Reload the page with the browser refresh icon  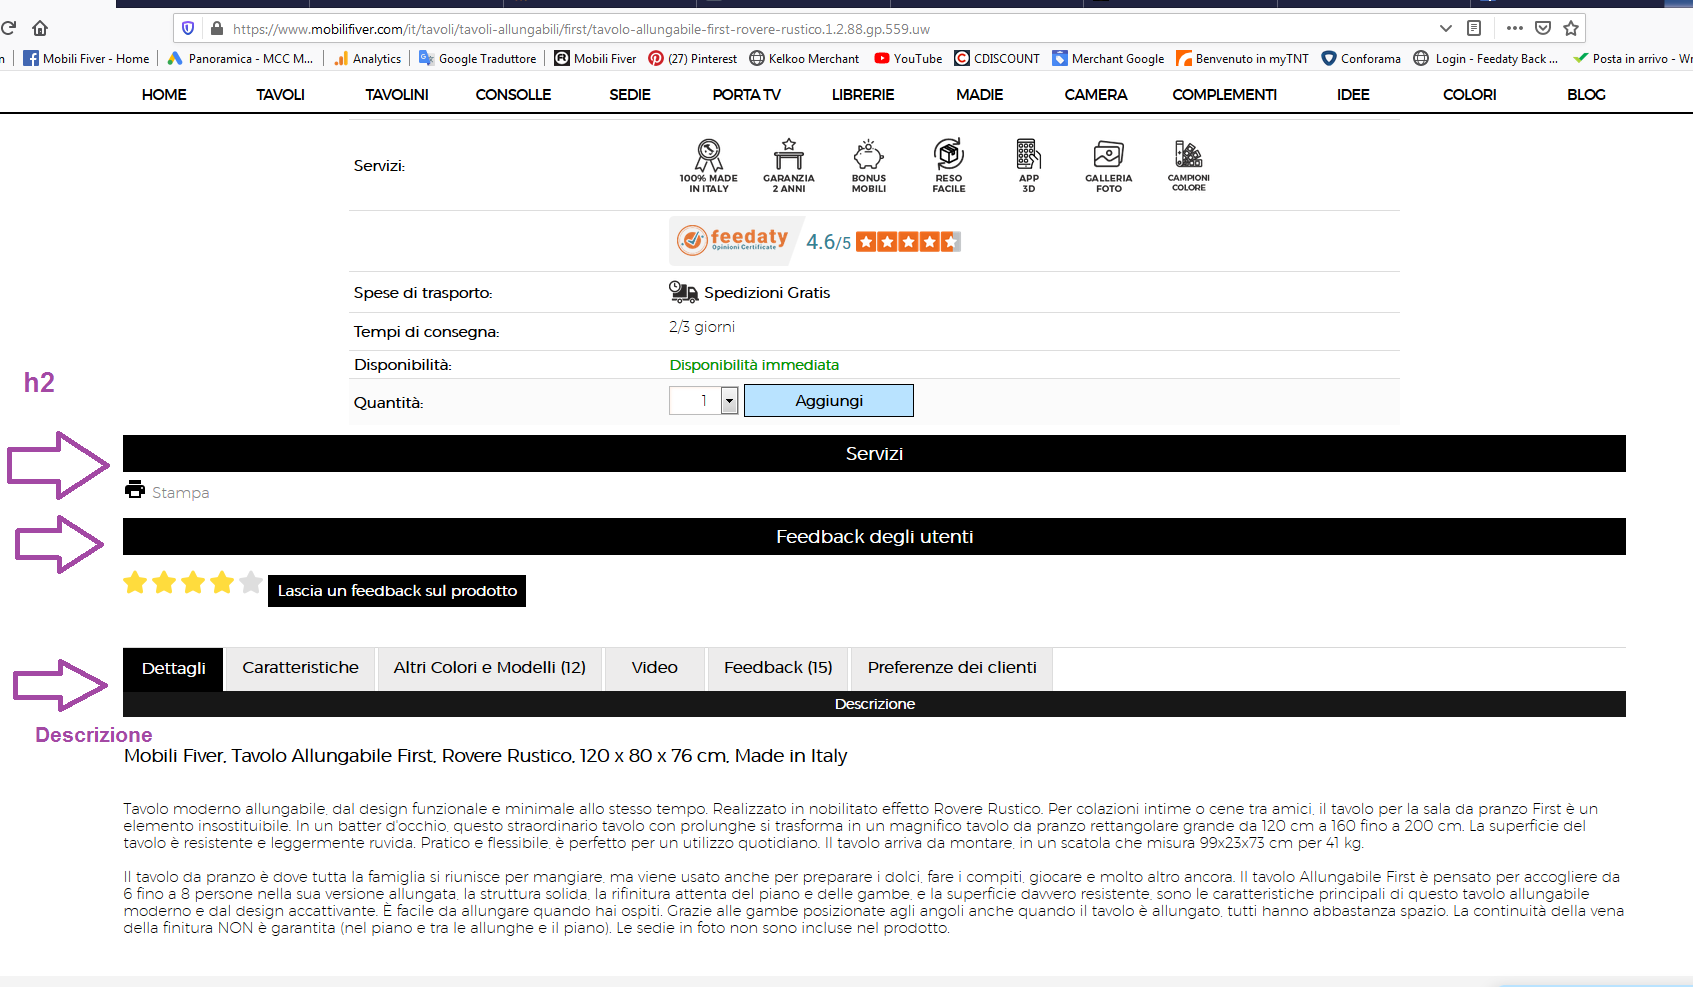9,28
